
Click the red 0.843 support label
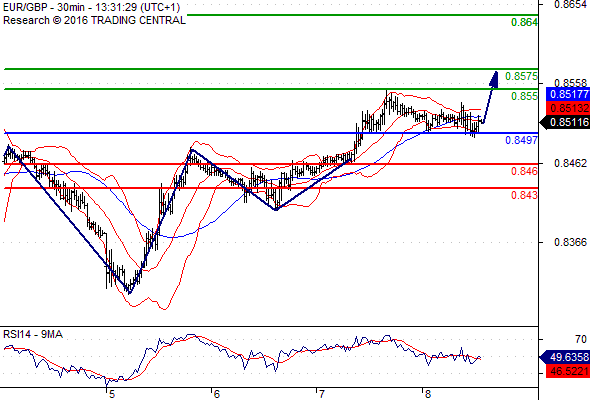coord(524,195)
